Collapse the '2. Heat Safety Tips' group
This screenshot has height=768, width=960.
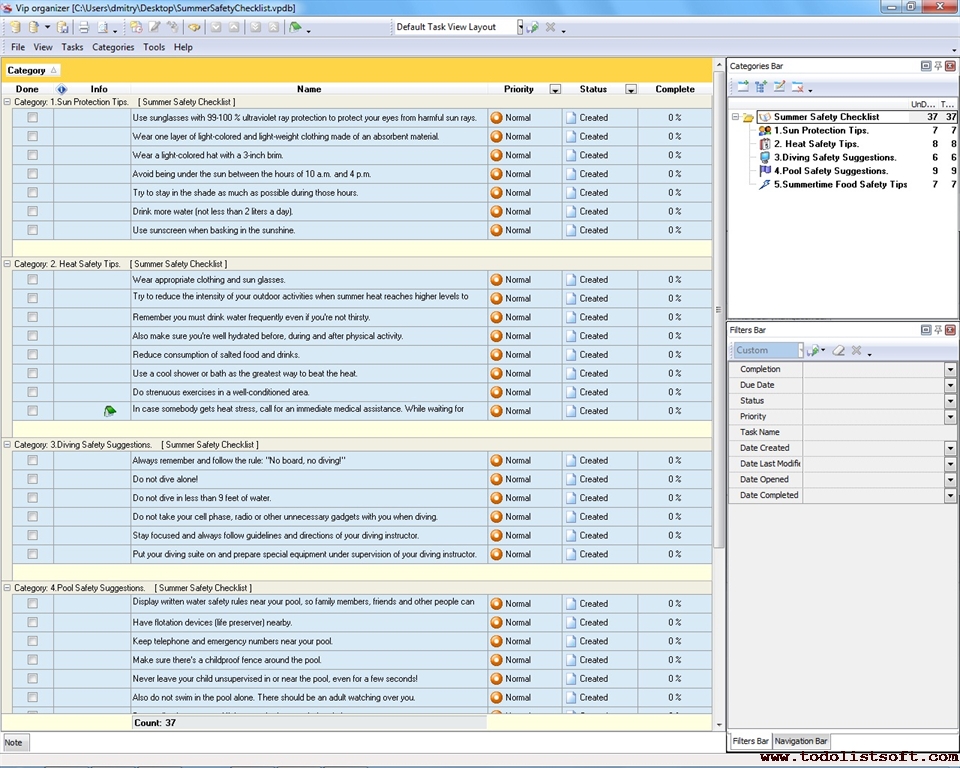coord(8,264)
